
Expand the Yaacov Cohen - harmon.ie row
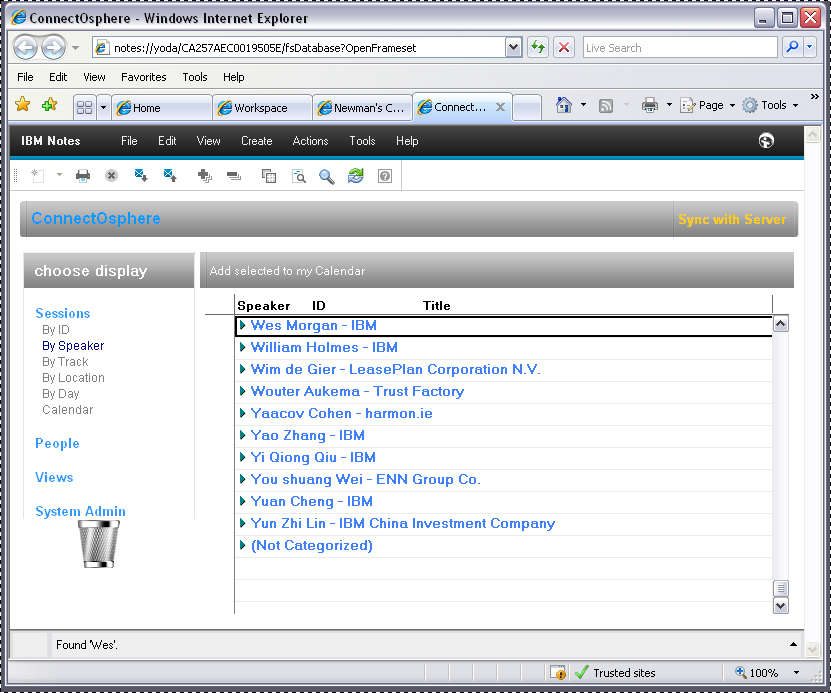[243, 413]
